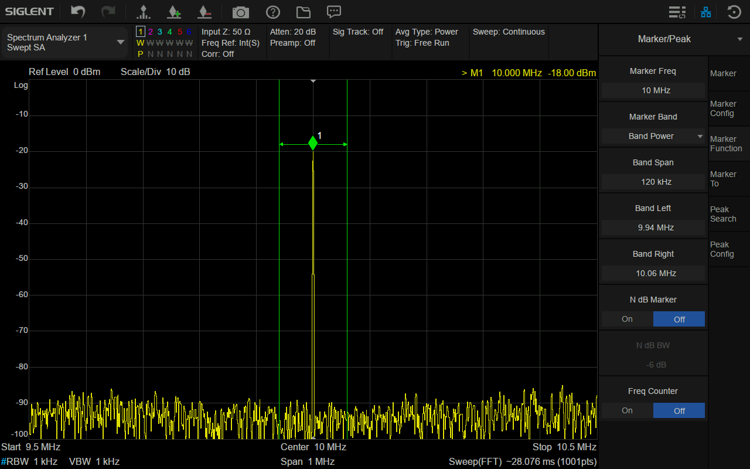The height and width of the screenshot is (469, 750).
Task: Edit the Band Right 10.06 MHz field
Action: pyautogui.click(x=653, y=273)
